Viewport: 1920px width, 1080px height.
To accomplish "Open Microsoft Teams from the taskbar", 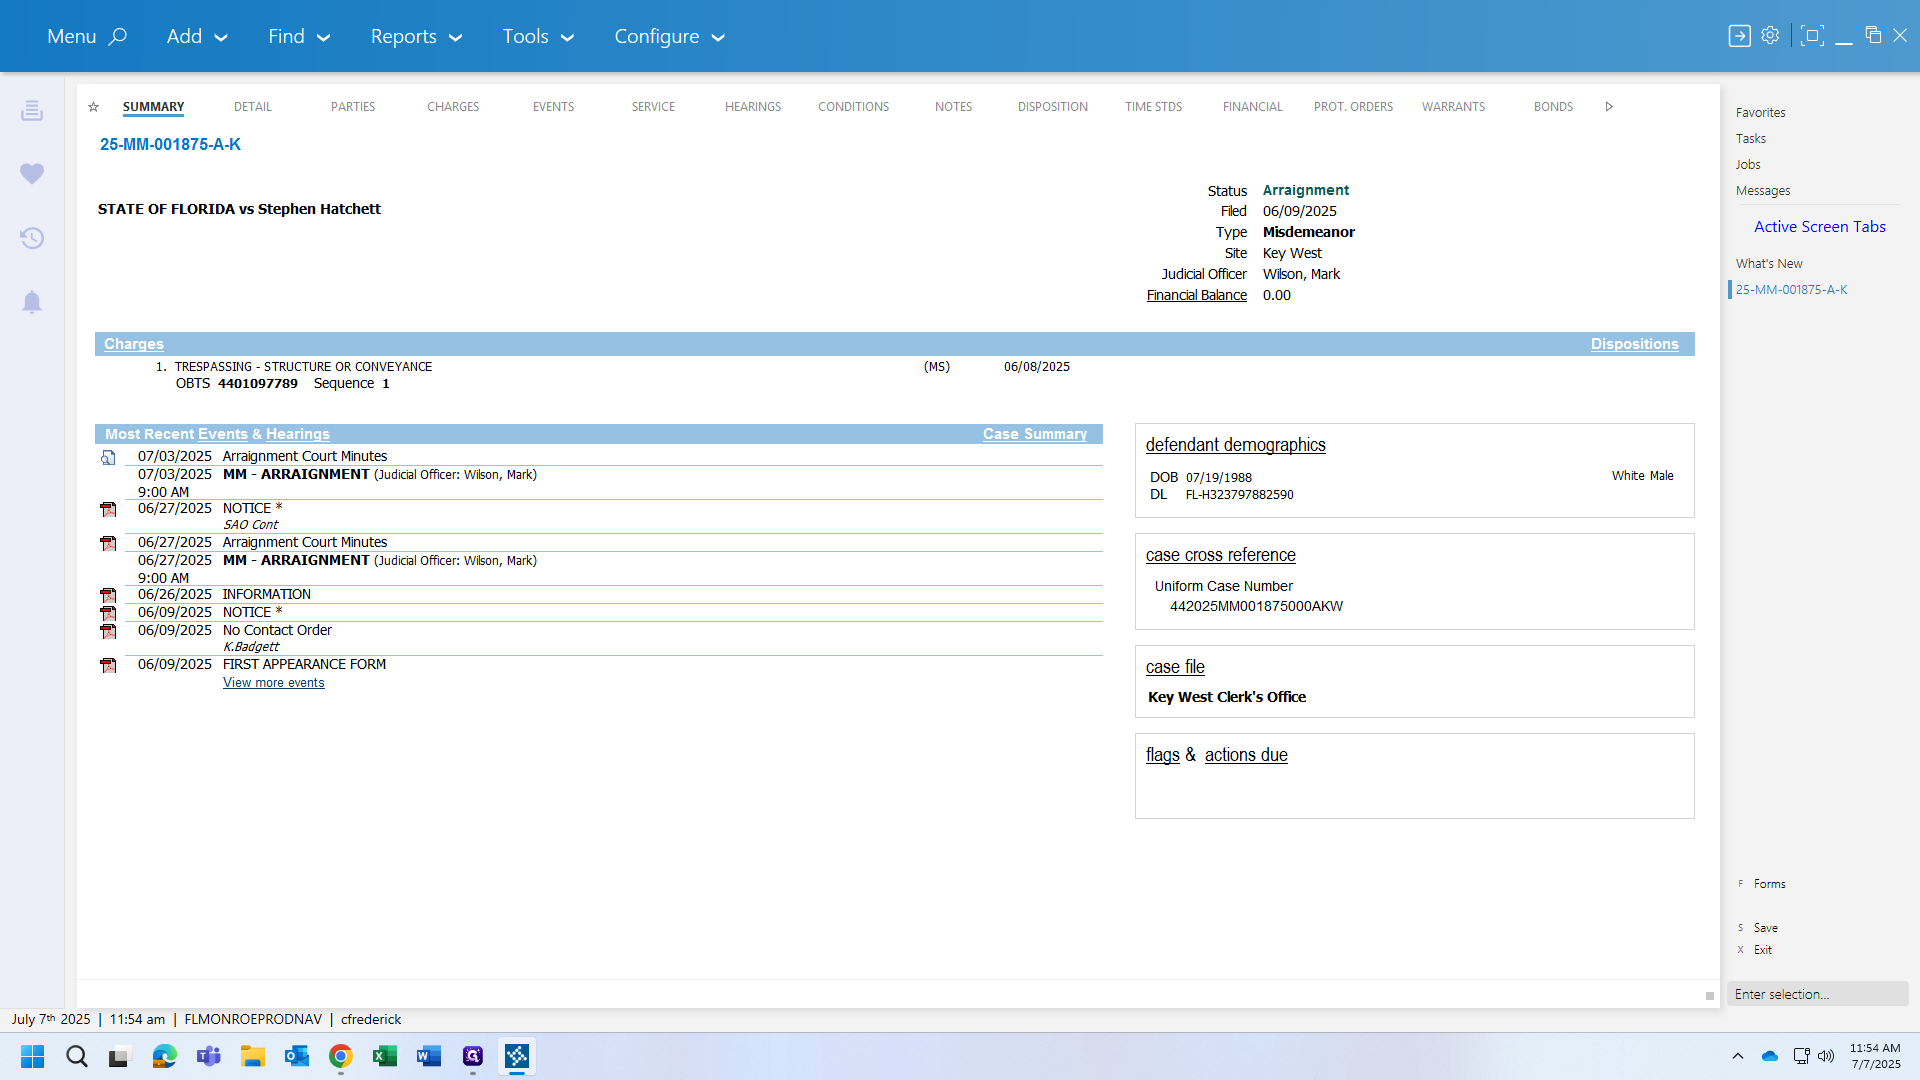I will pos(208,1056).
